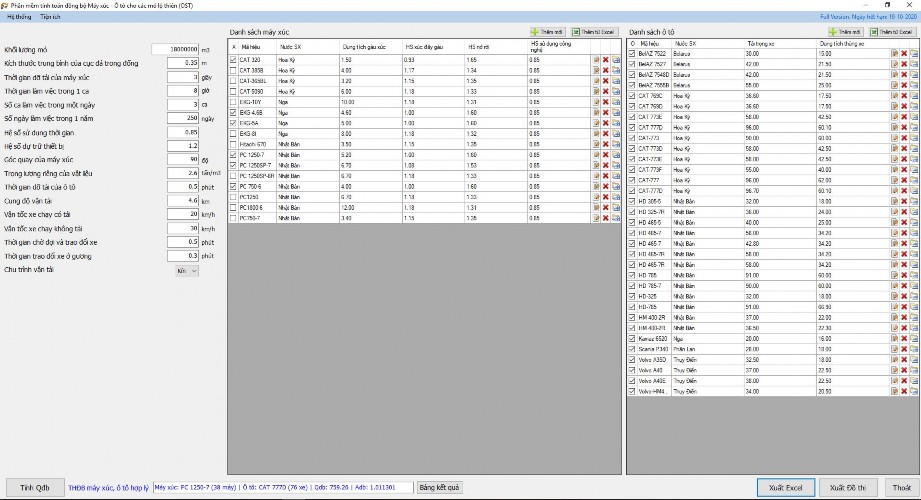Open the Chu trình vận tải dropdown

point(187,270)
